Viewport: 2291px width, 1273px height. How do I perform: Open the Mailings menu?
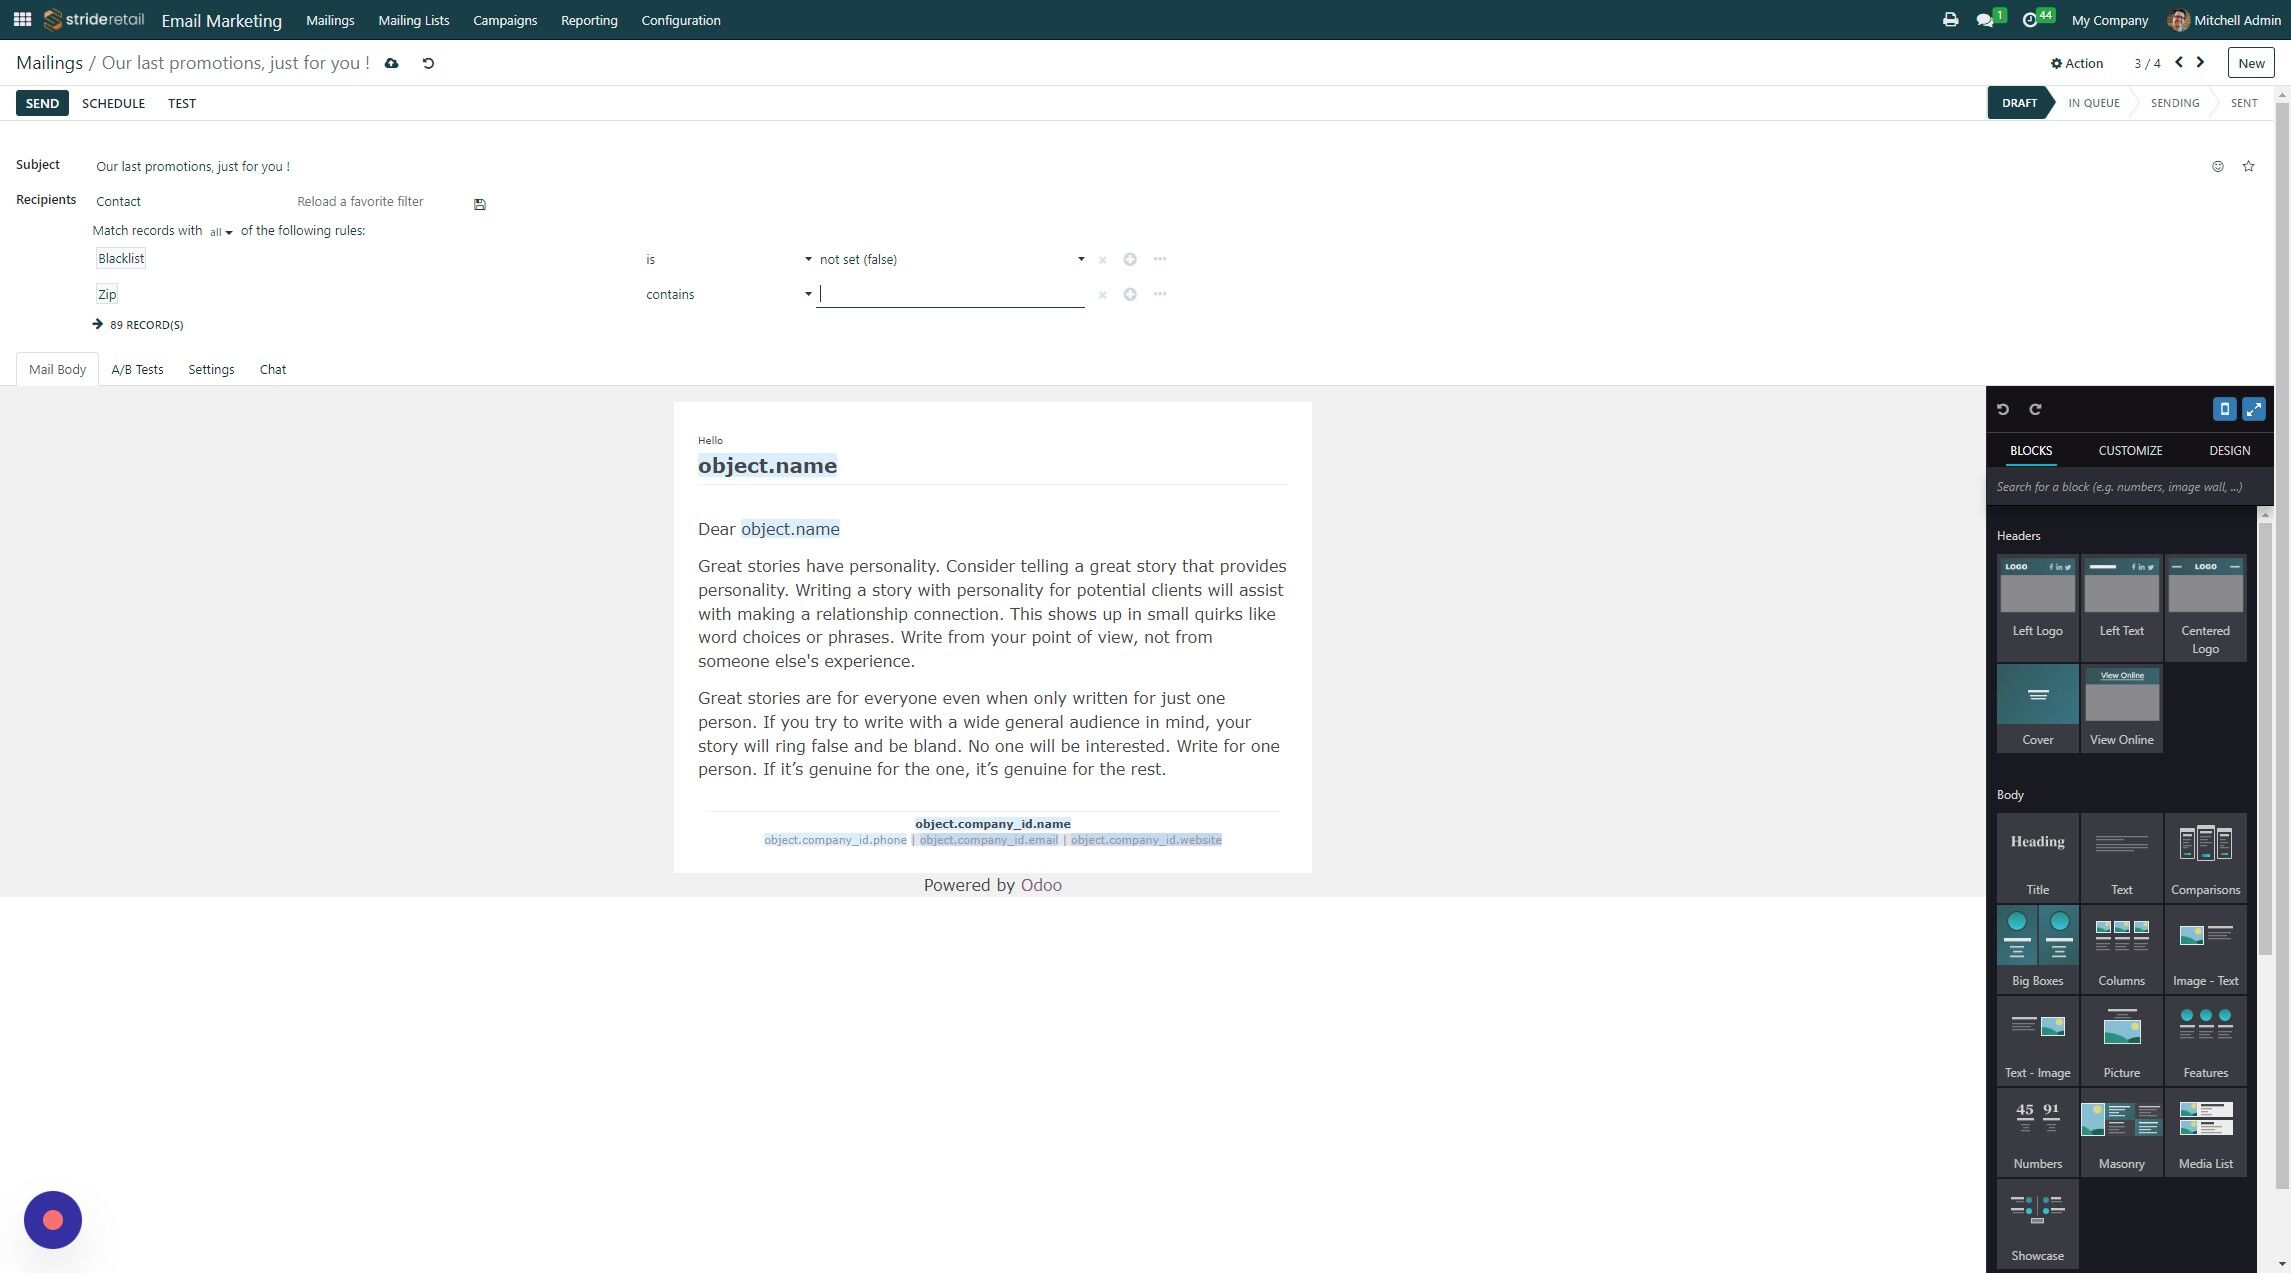coord(330,20)
